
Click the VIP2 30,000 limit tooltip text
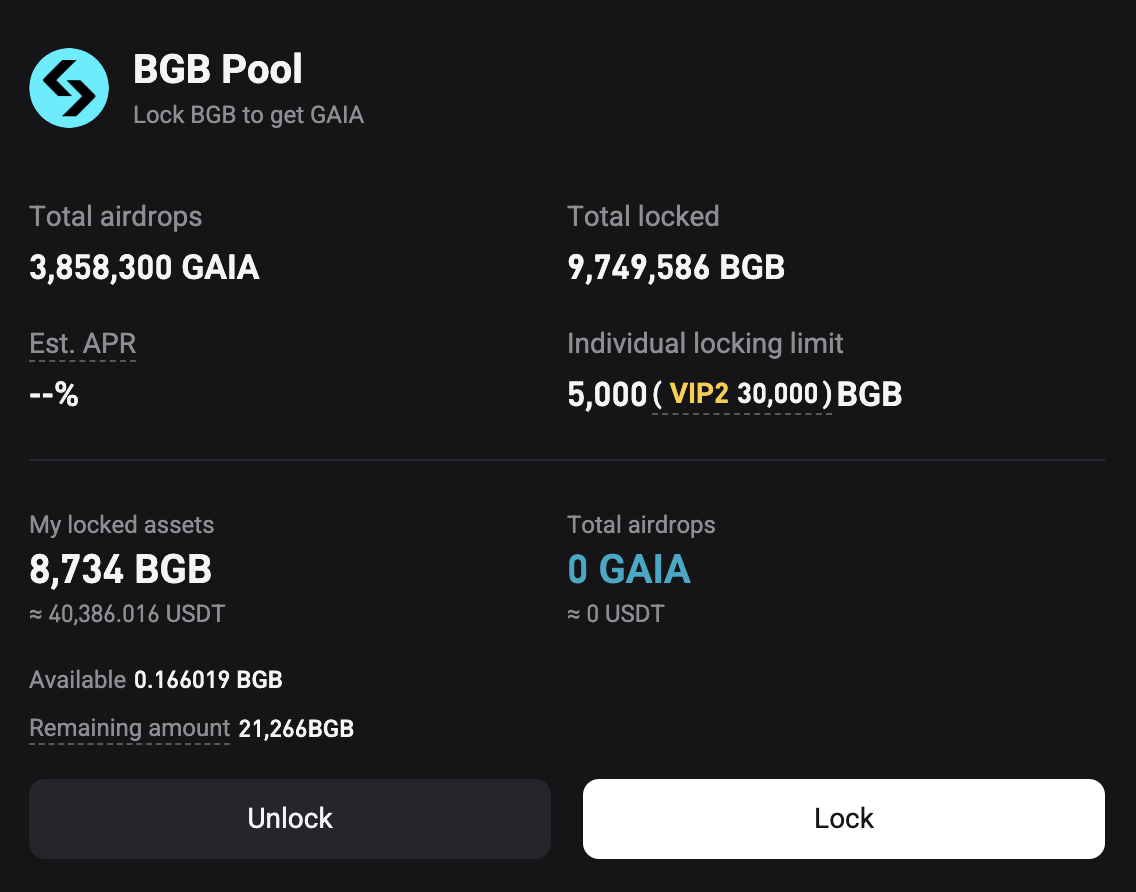coord(743,394)
